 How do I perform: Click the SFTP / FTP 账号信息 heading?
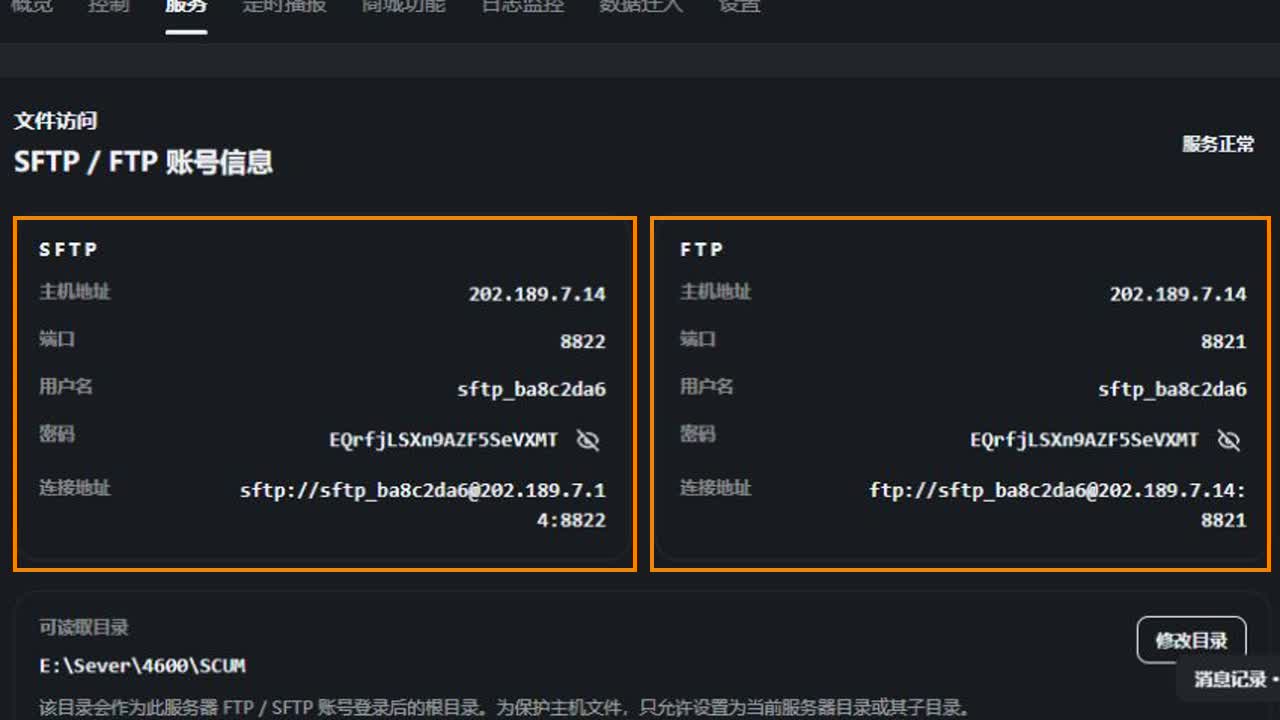[x=143, y=162]
